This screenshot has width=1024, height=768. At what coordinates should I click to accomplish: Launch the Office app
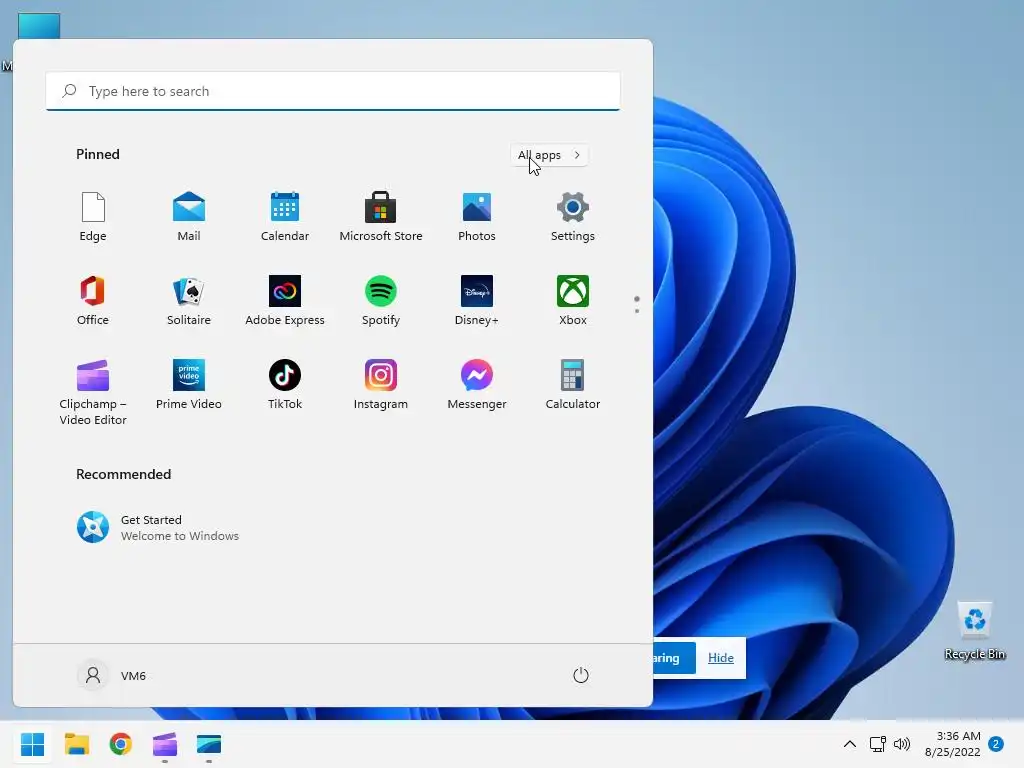(x=93, y=300)
